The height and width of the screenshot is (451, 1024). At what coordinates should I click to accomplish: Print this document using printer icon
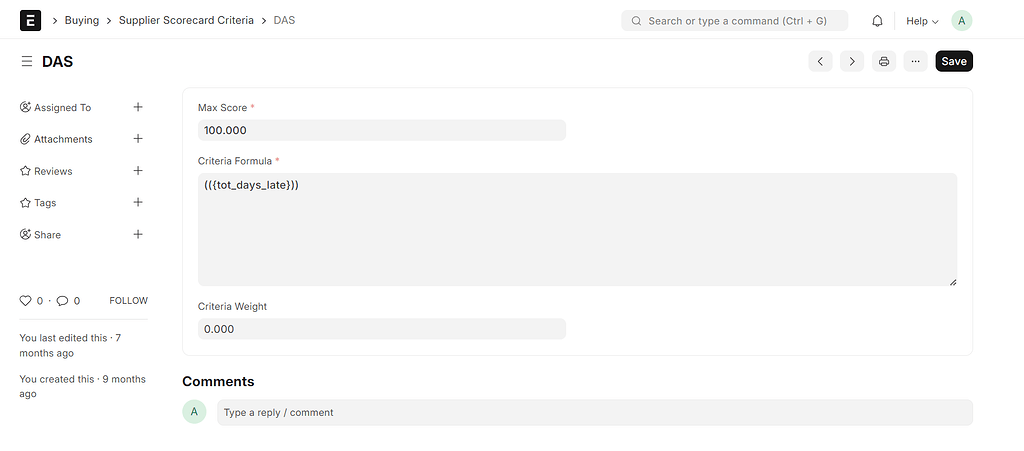883,62
